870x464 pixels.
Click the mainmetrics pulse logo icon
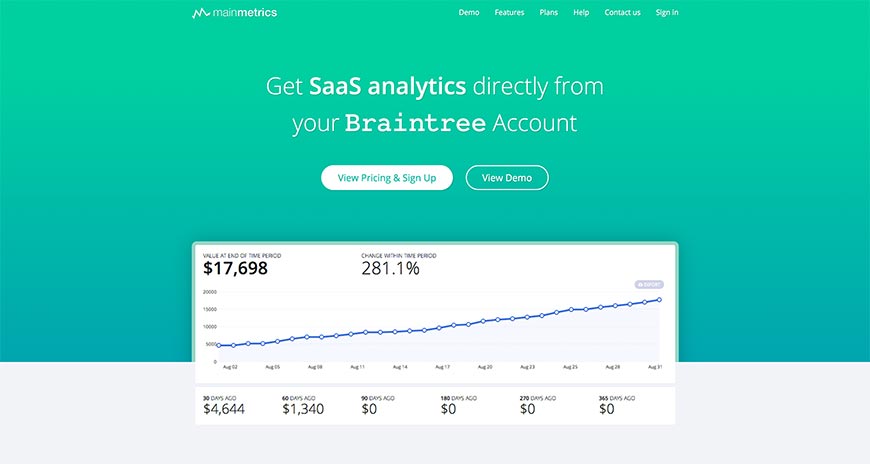click(200, 13)
